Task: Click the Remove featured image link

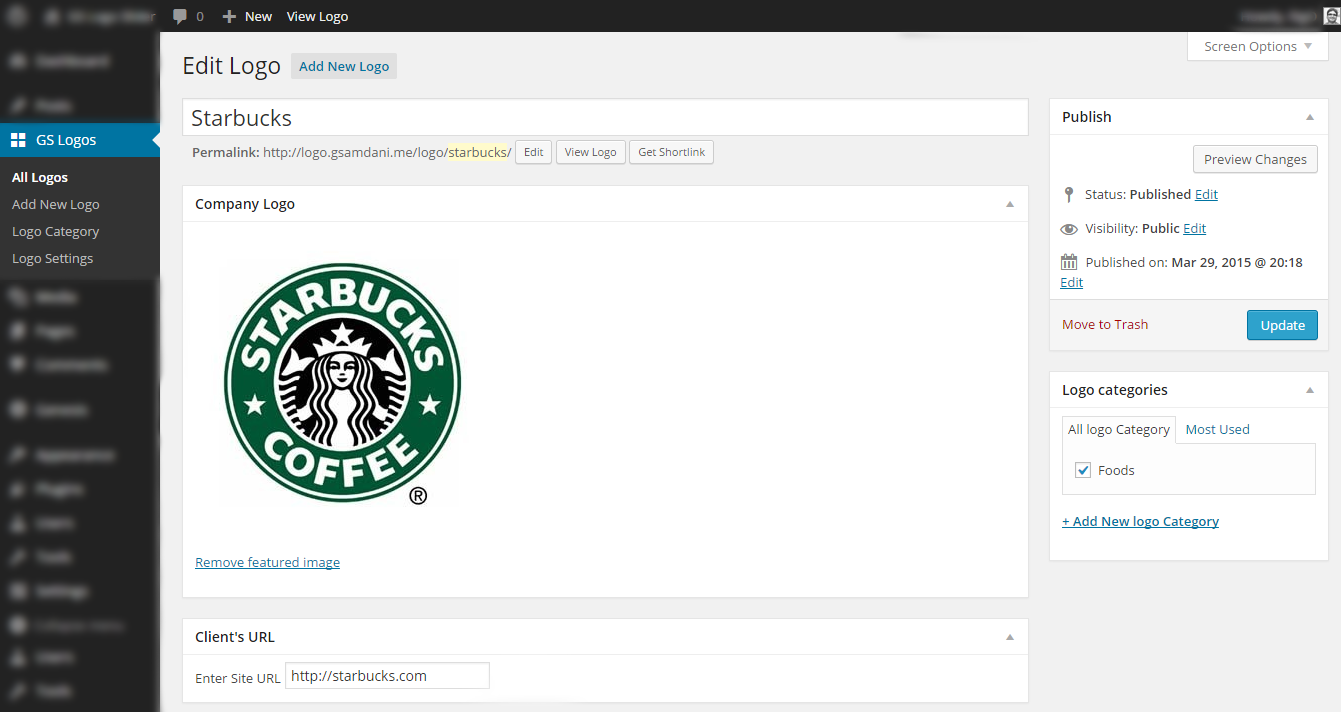Action: click(x=267, y=562)
